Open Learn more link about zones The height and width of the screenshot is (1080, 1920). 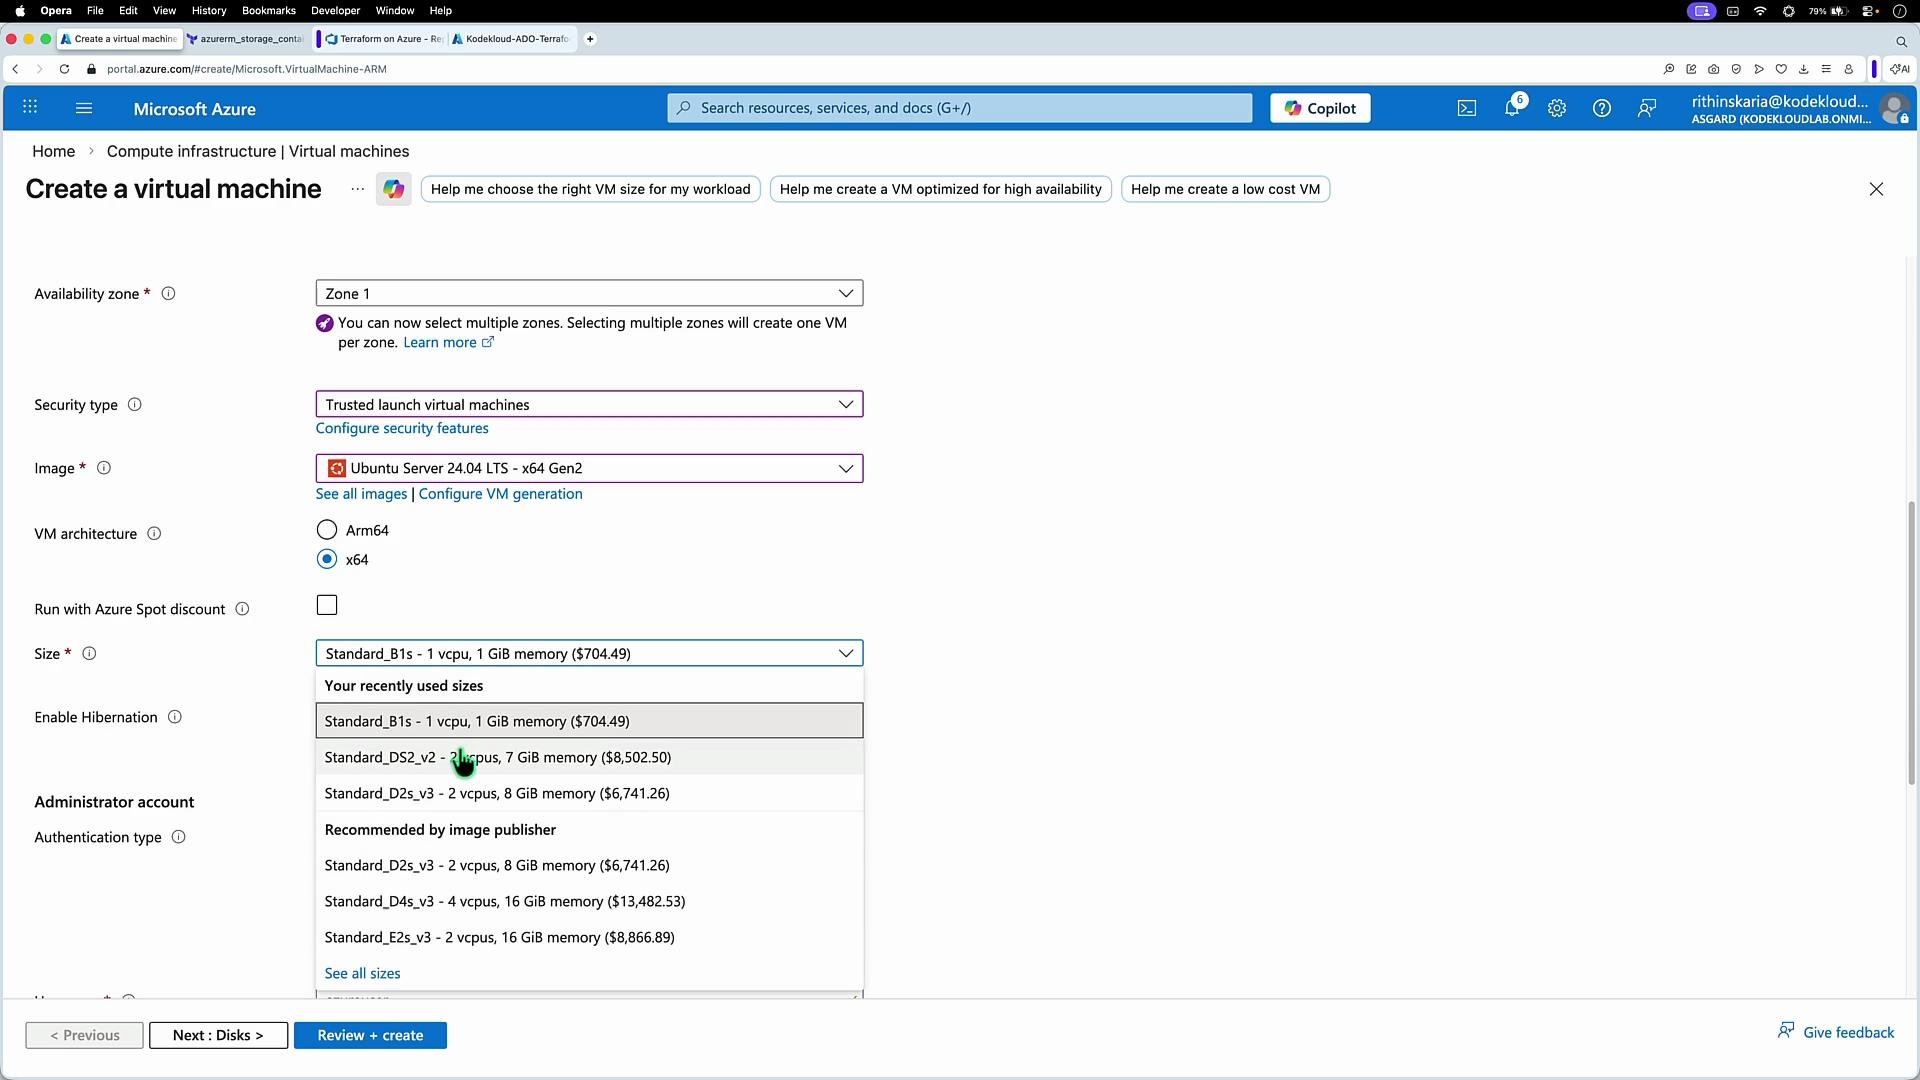coord(448,342)
